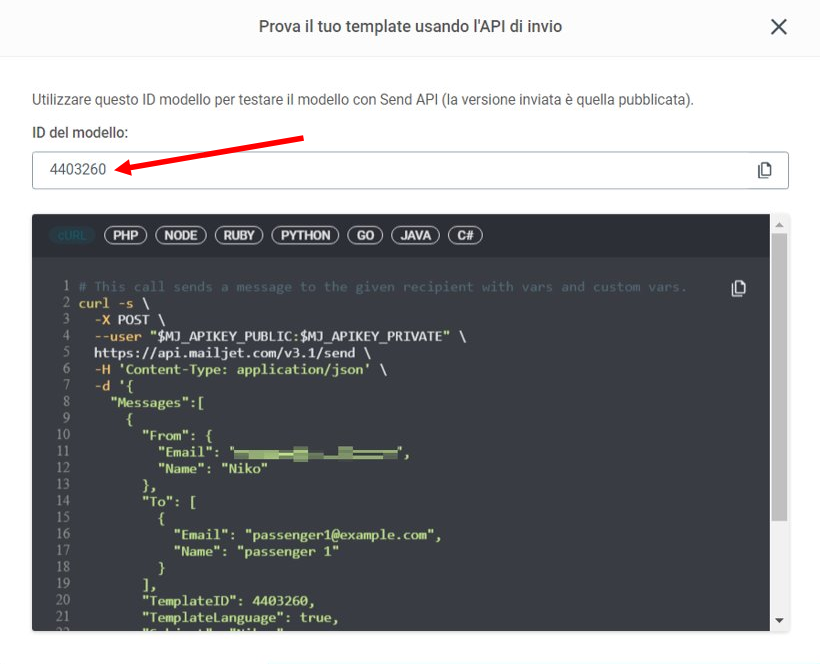Switch to the NODE code tab
Viewport: 820px width, 664px height.
(181, 235)
